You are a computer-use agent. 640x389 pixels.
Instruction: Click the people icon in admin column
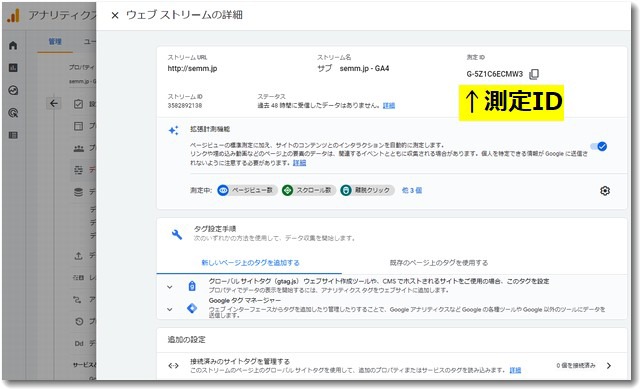[x=79, y=148]
